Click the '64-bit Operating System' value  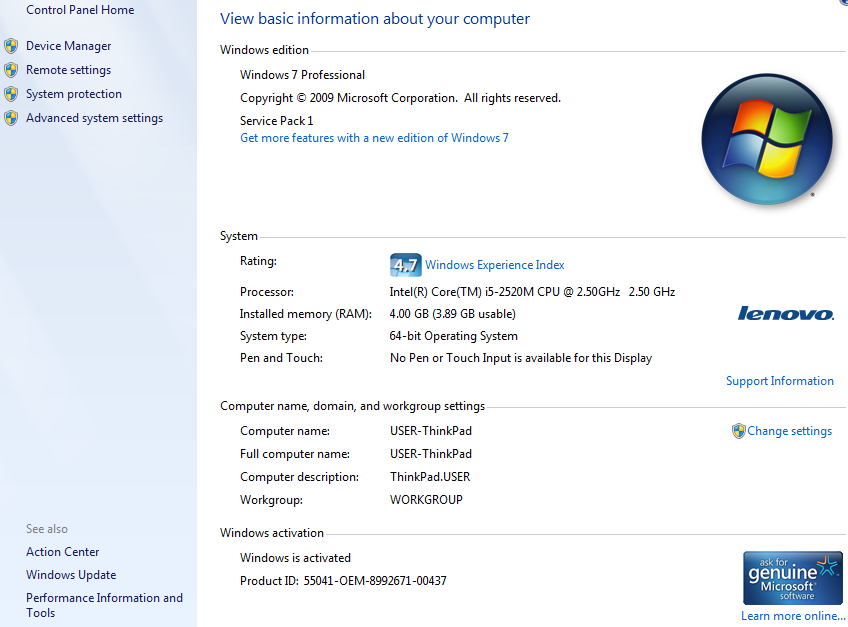pos(453,336)
